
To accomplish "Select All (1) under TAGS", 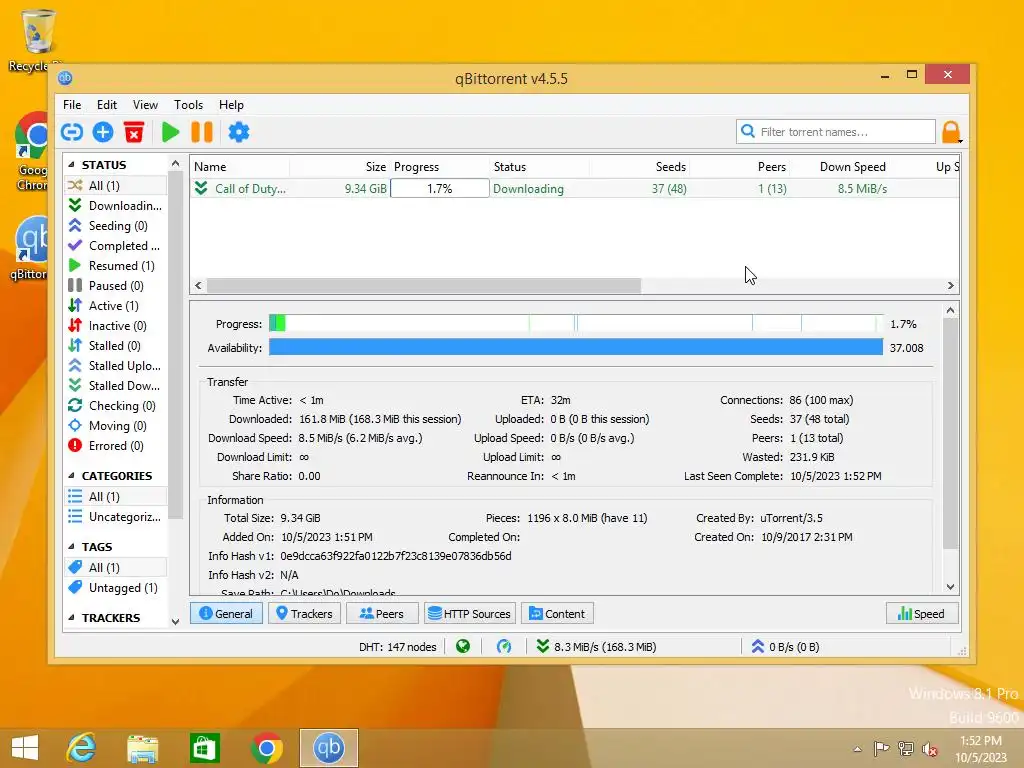I will coord(116,568).
